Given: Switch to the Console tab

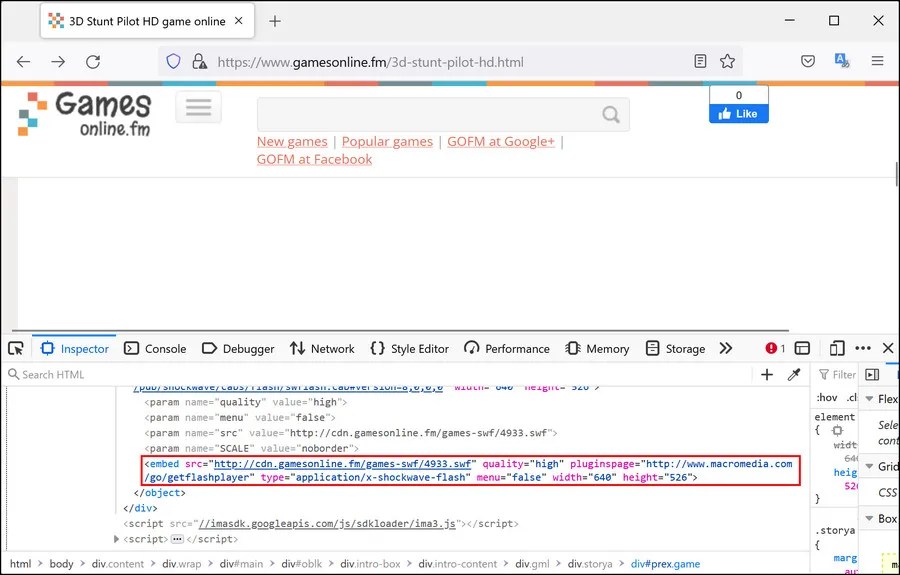Looking at the screenshot, I should point(155,348).
